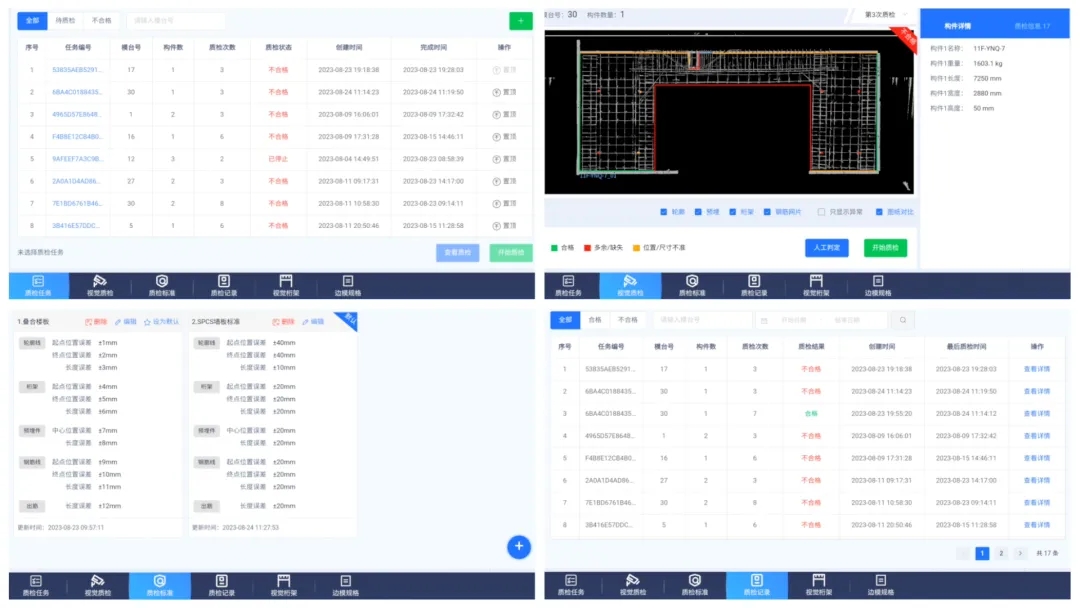Image resolution: width=1080 pixels, height=608 pixels.
Task: Click the green plus add-task button
Action: pos(520,20)
